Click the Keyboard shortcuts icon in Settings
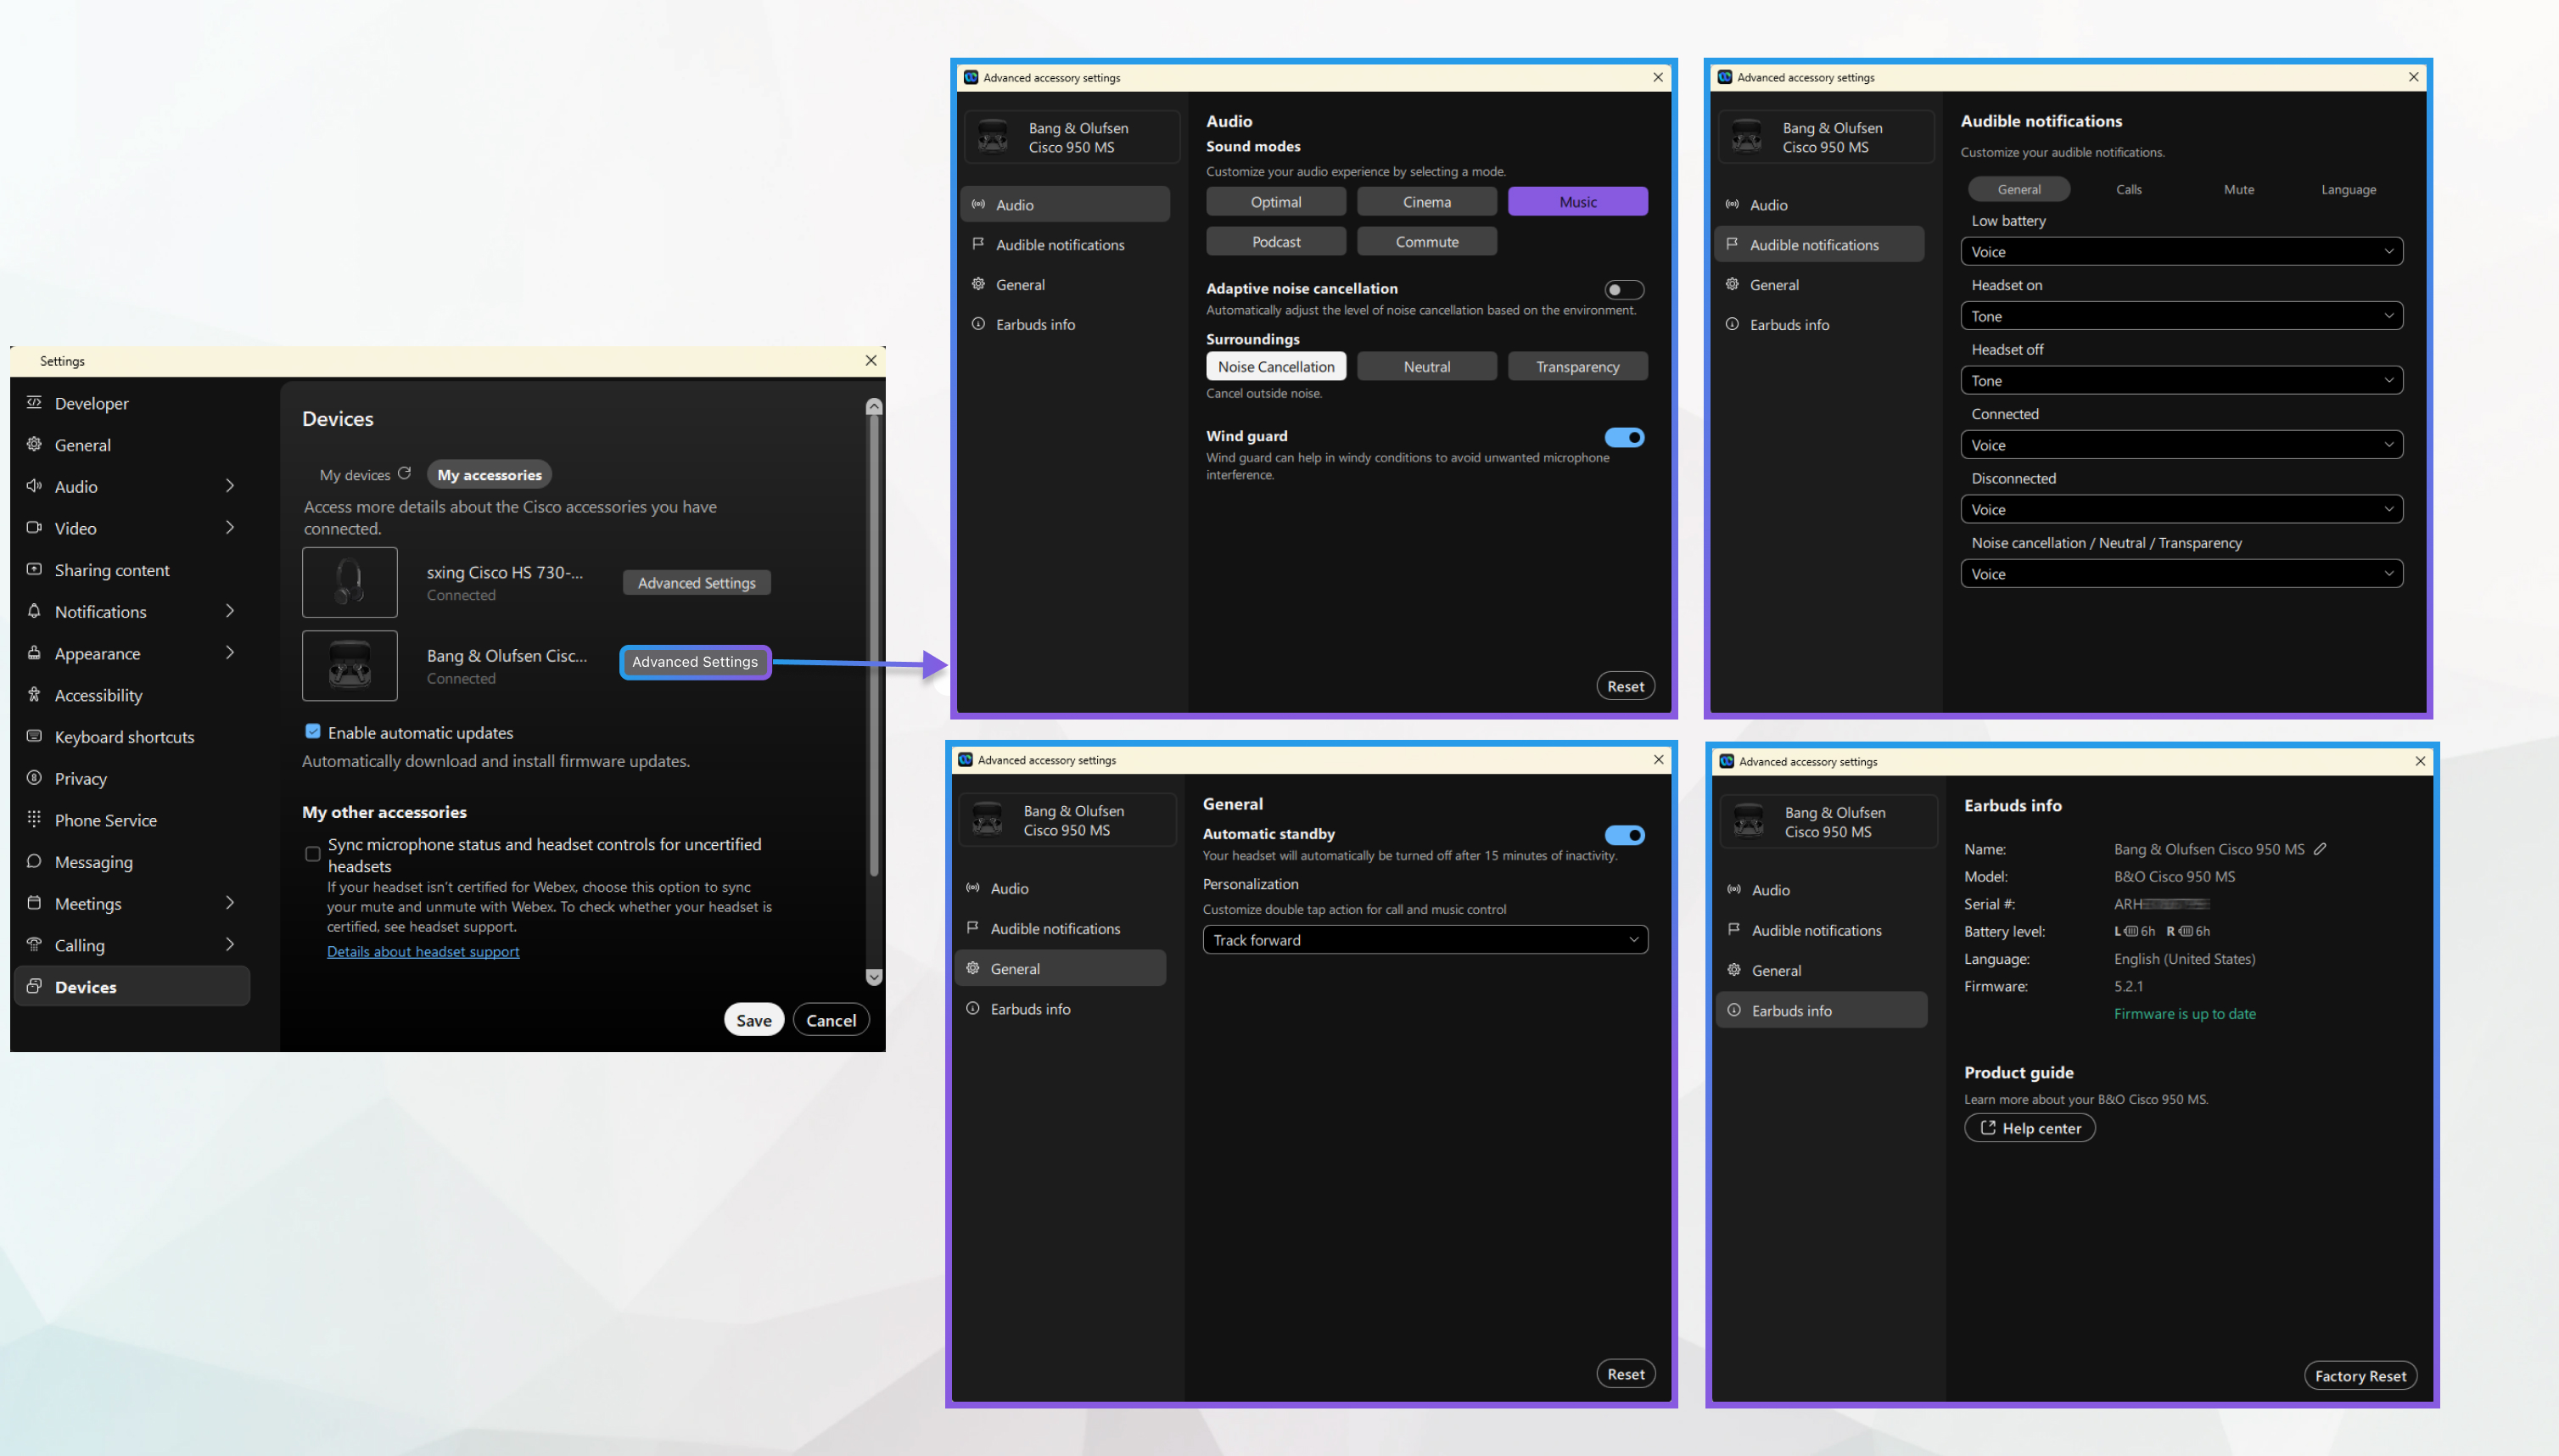Viewport: 2559px width, 1456px height. click(34, 736)
